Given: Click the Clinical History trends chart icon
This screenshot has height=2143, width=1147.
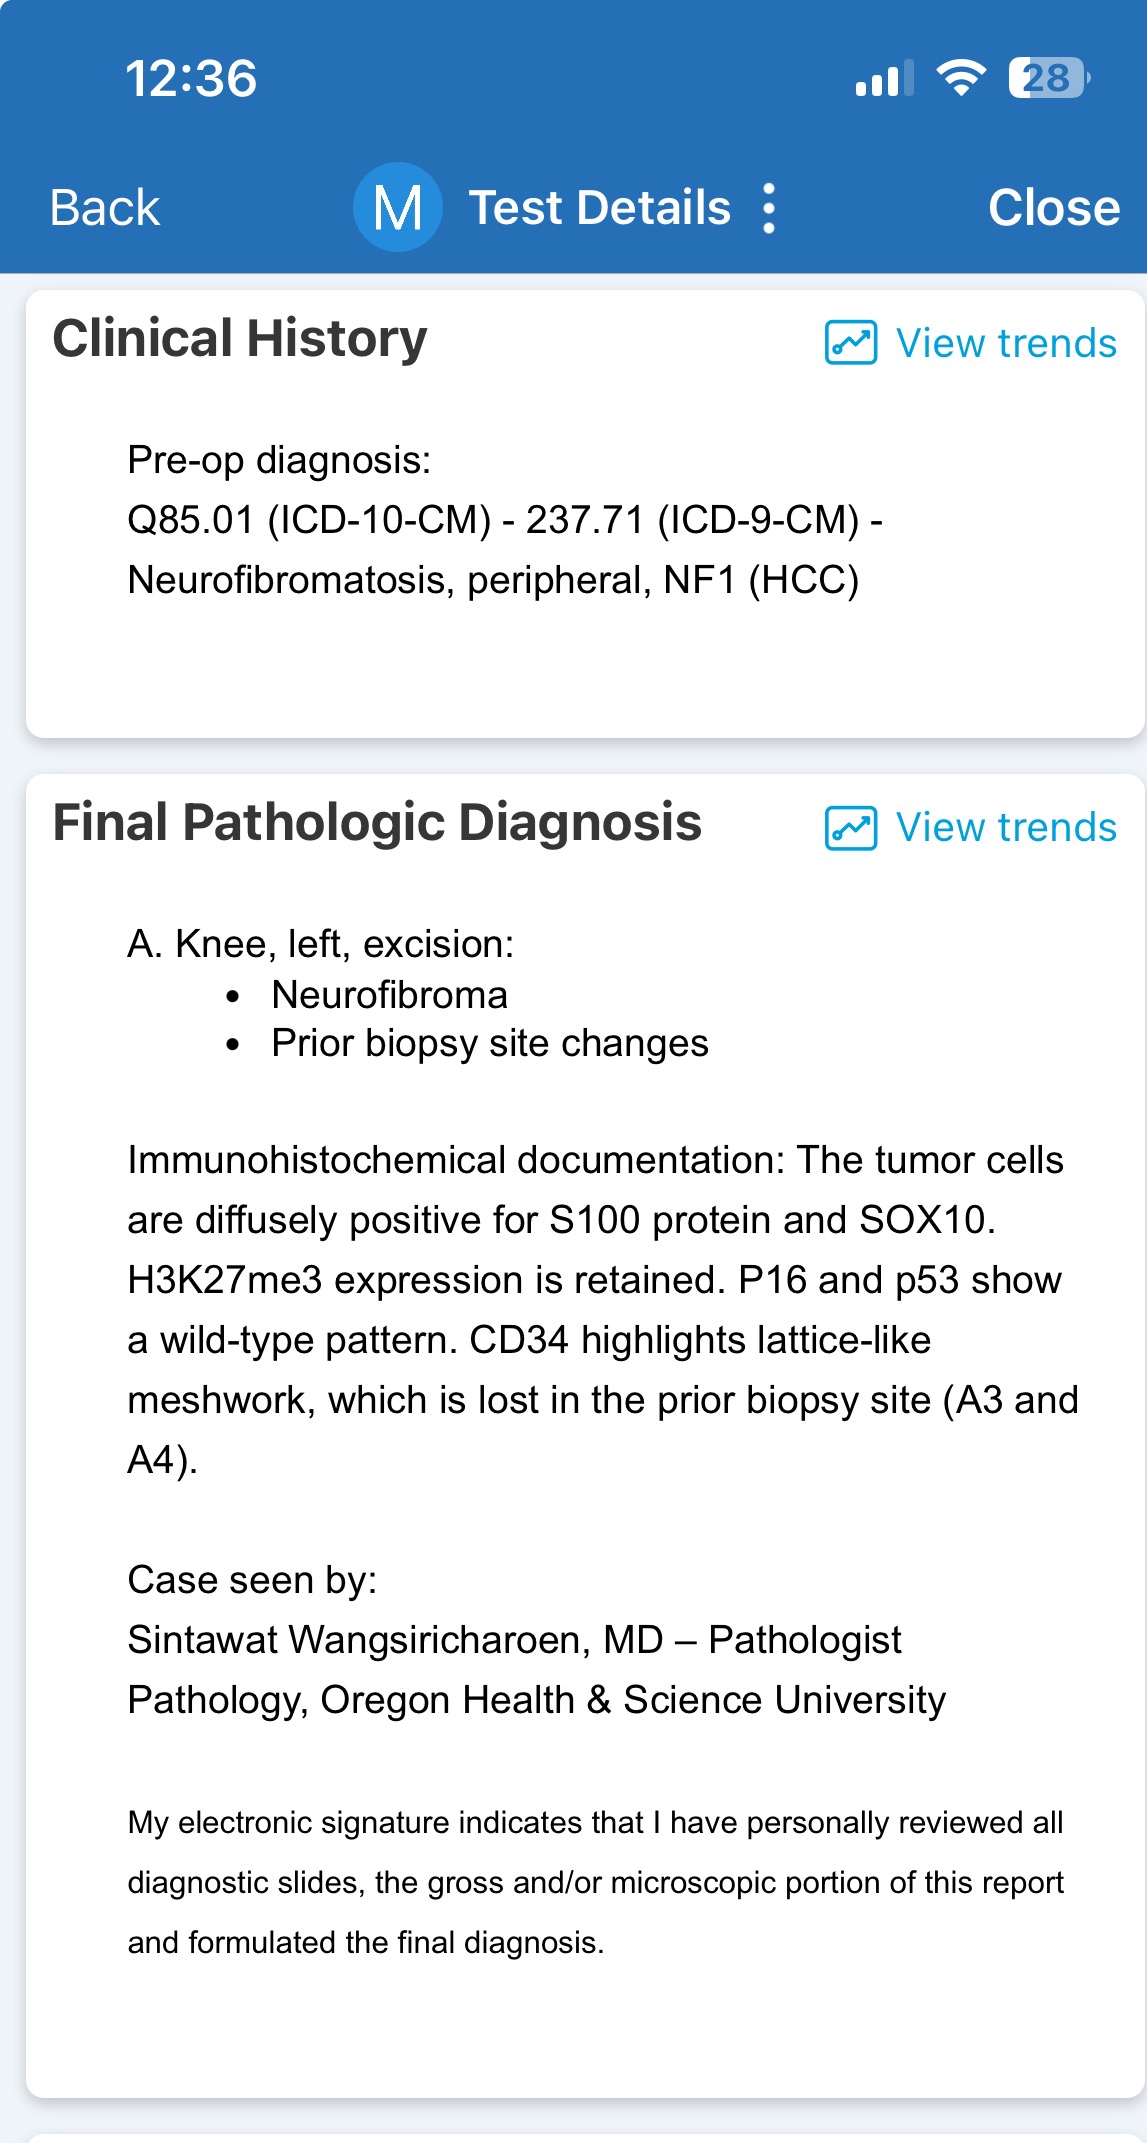Looking at the screenshot, I should [851, 343].
